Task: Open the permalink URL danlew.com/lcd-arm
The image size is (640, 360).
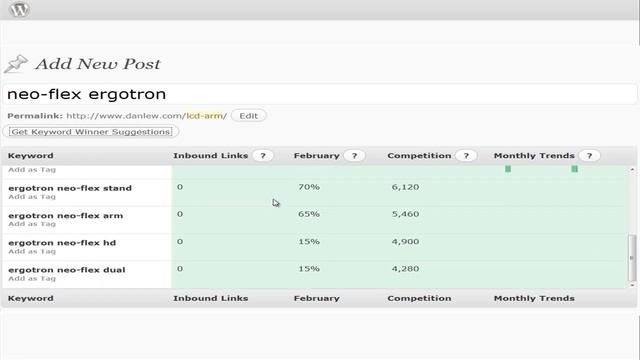Action: click(x=147, y=116)
